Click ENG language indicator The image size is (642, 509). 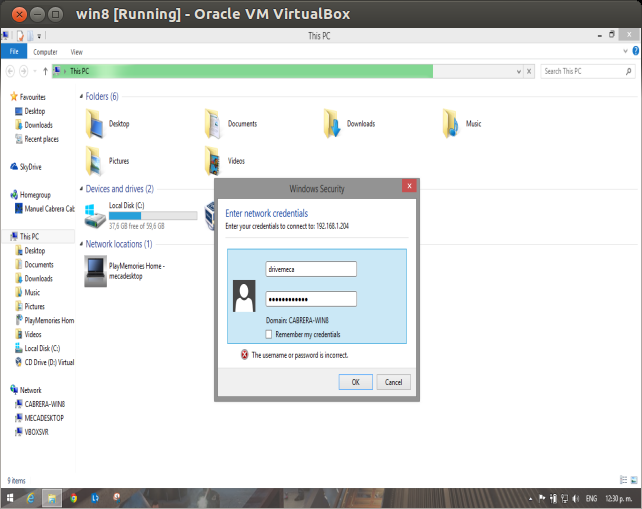(x=591, y=498)
